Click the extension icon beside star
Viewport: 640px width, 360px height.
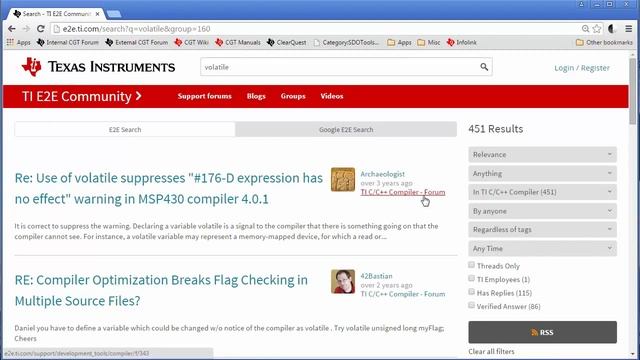(611, 29)
